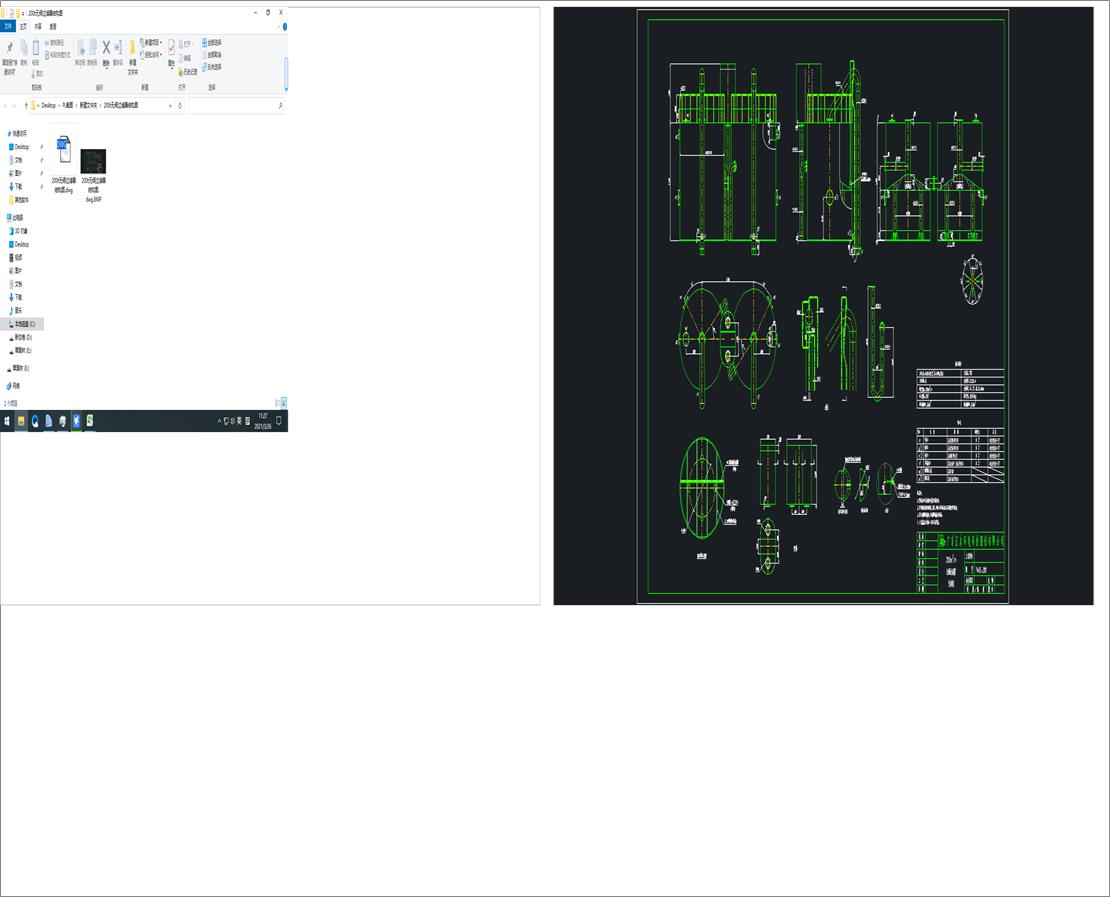Switch to the Home ribbon tab
This screenshot has height=897, width=1110.
pyautogui.click(x=23, y=26)
